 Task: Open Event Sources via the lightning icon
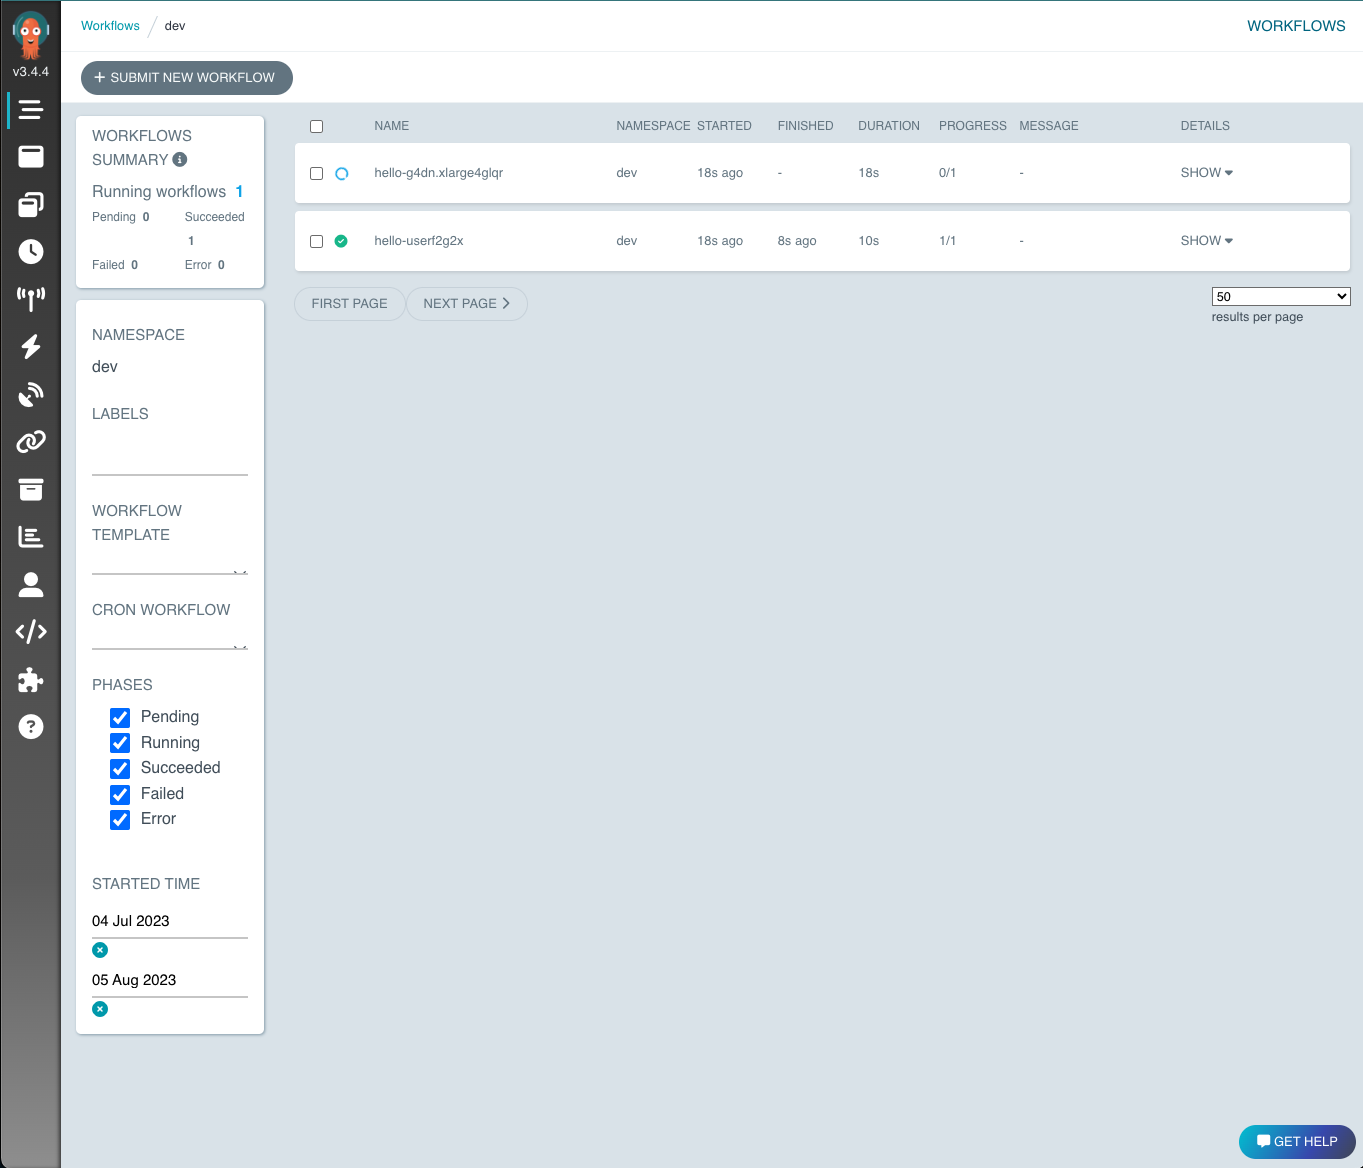[31, 346]
